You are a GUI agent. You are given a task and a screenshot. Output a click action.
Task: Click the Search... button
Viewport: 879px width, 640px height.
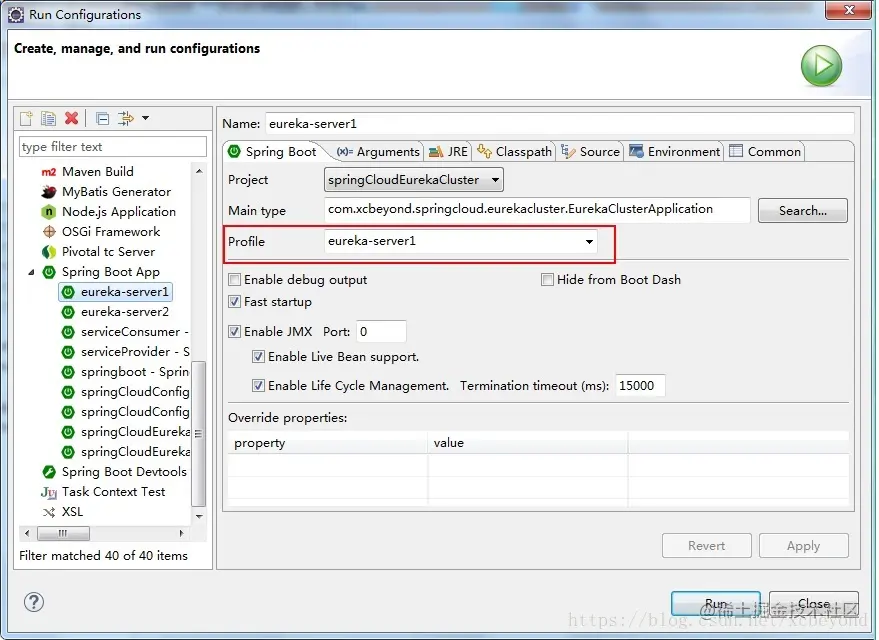point(803,211)
